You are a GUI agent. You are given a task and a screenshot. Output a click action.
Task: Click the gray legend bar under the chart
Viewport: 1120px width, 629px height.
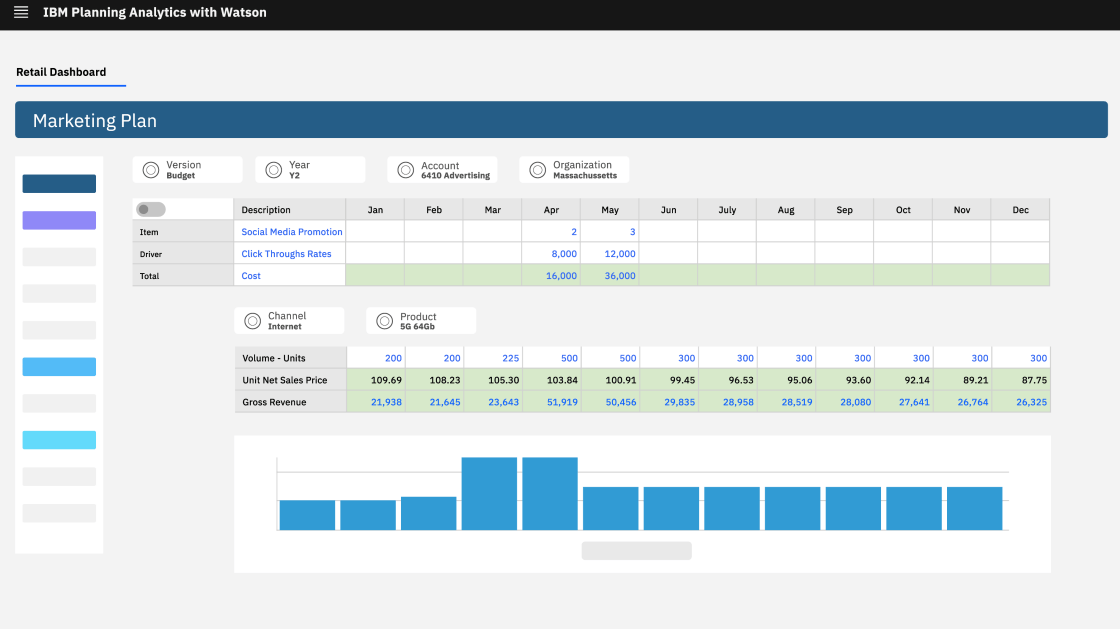coord(636,550)
